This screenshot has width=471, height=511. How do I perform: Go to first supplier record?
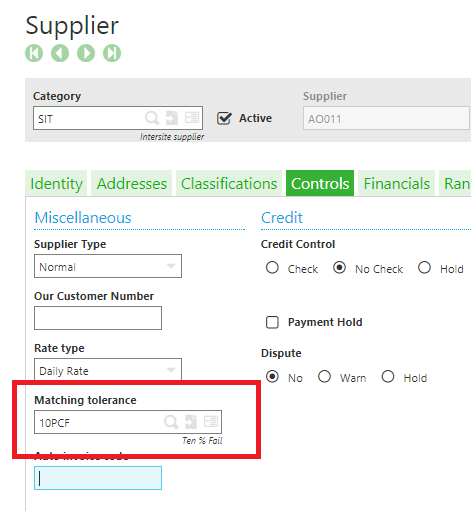(x=34, y=53)
